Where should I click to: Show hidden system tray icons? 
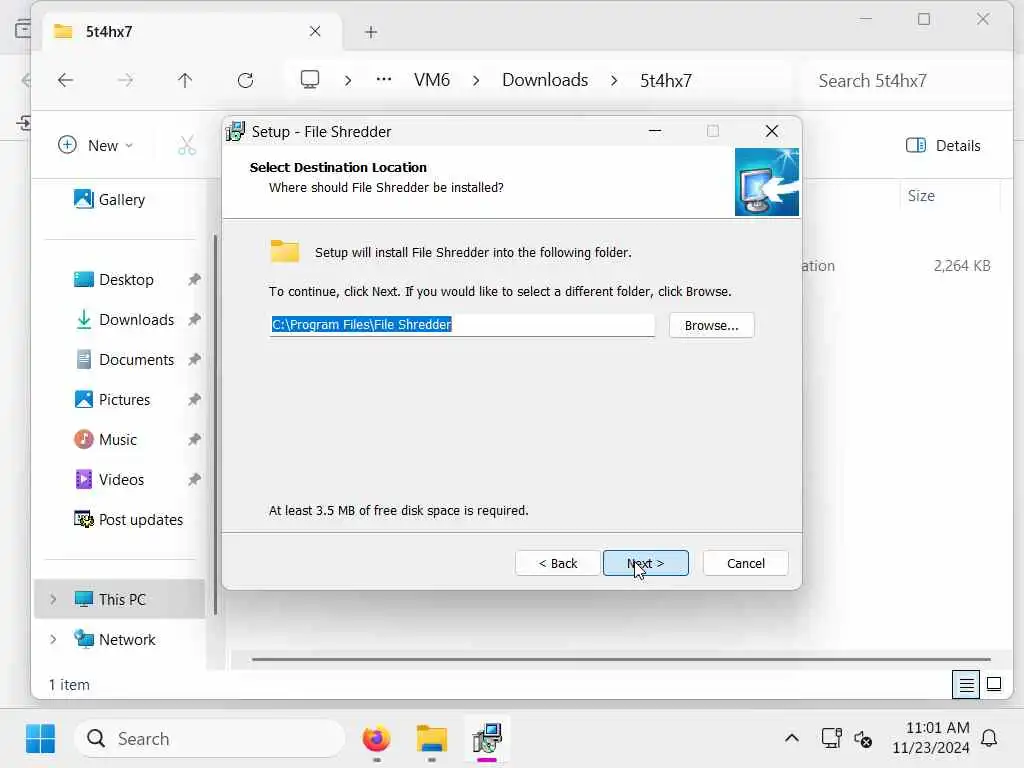coord(792,739)
